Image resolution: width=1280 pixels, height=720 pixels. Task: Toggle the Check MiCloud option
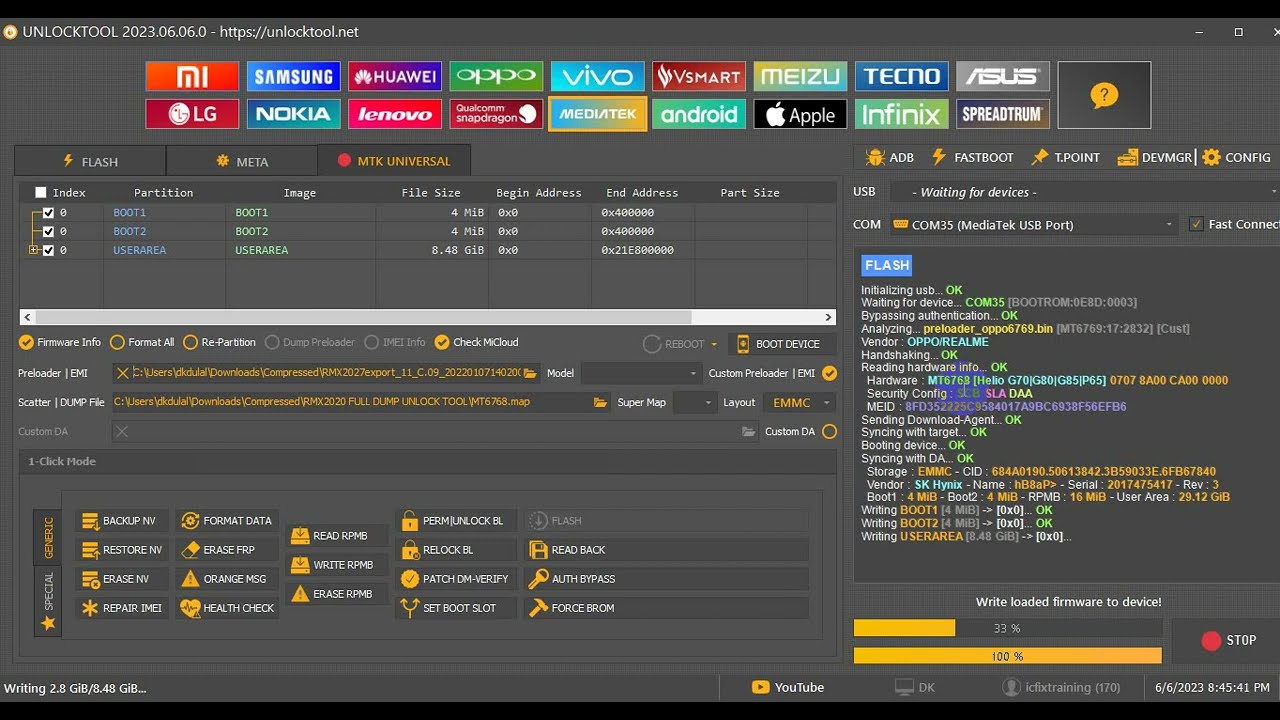tap(476, 342)
